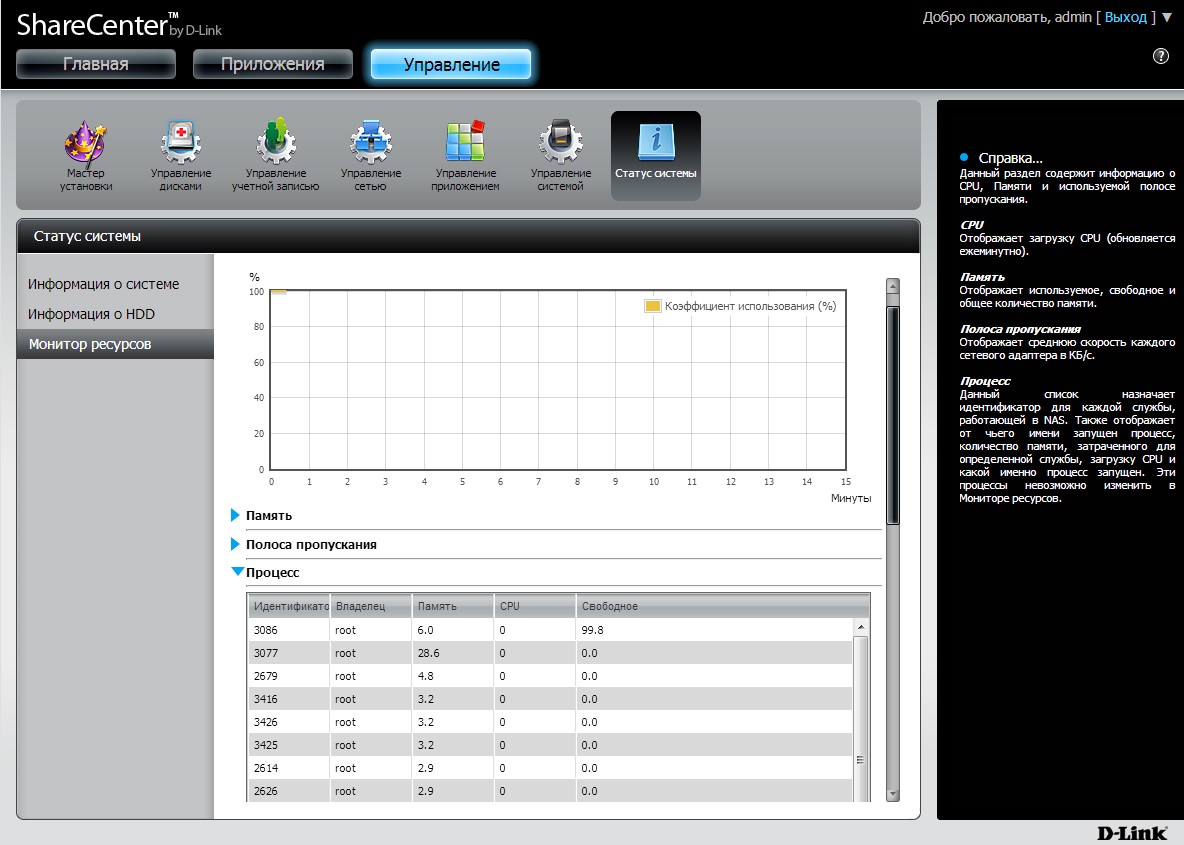The width and height of the screenshot is (1184, 845).
Task: Click the Выход logout link
Action: [x=1126, y=17]
